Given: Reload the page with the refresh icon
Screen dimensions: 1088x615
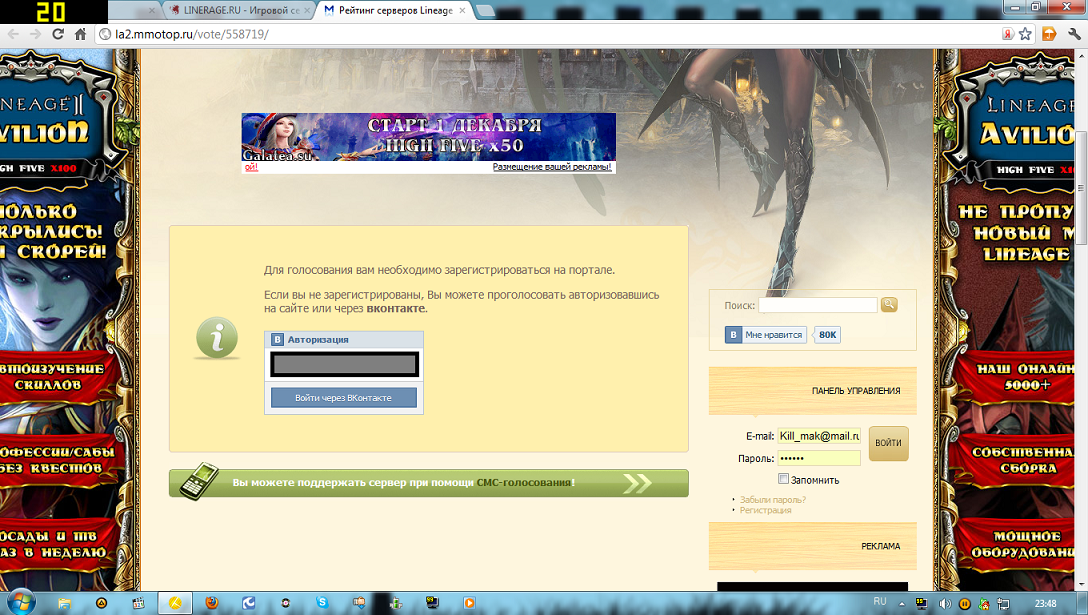Looking at the screenshot, I should [x=58, y=34].
